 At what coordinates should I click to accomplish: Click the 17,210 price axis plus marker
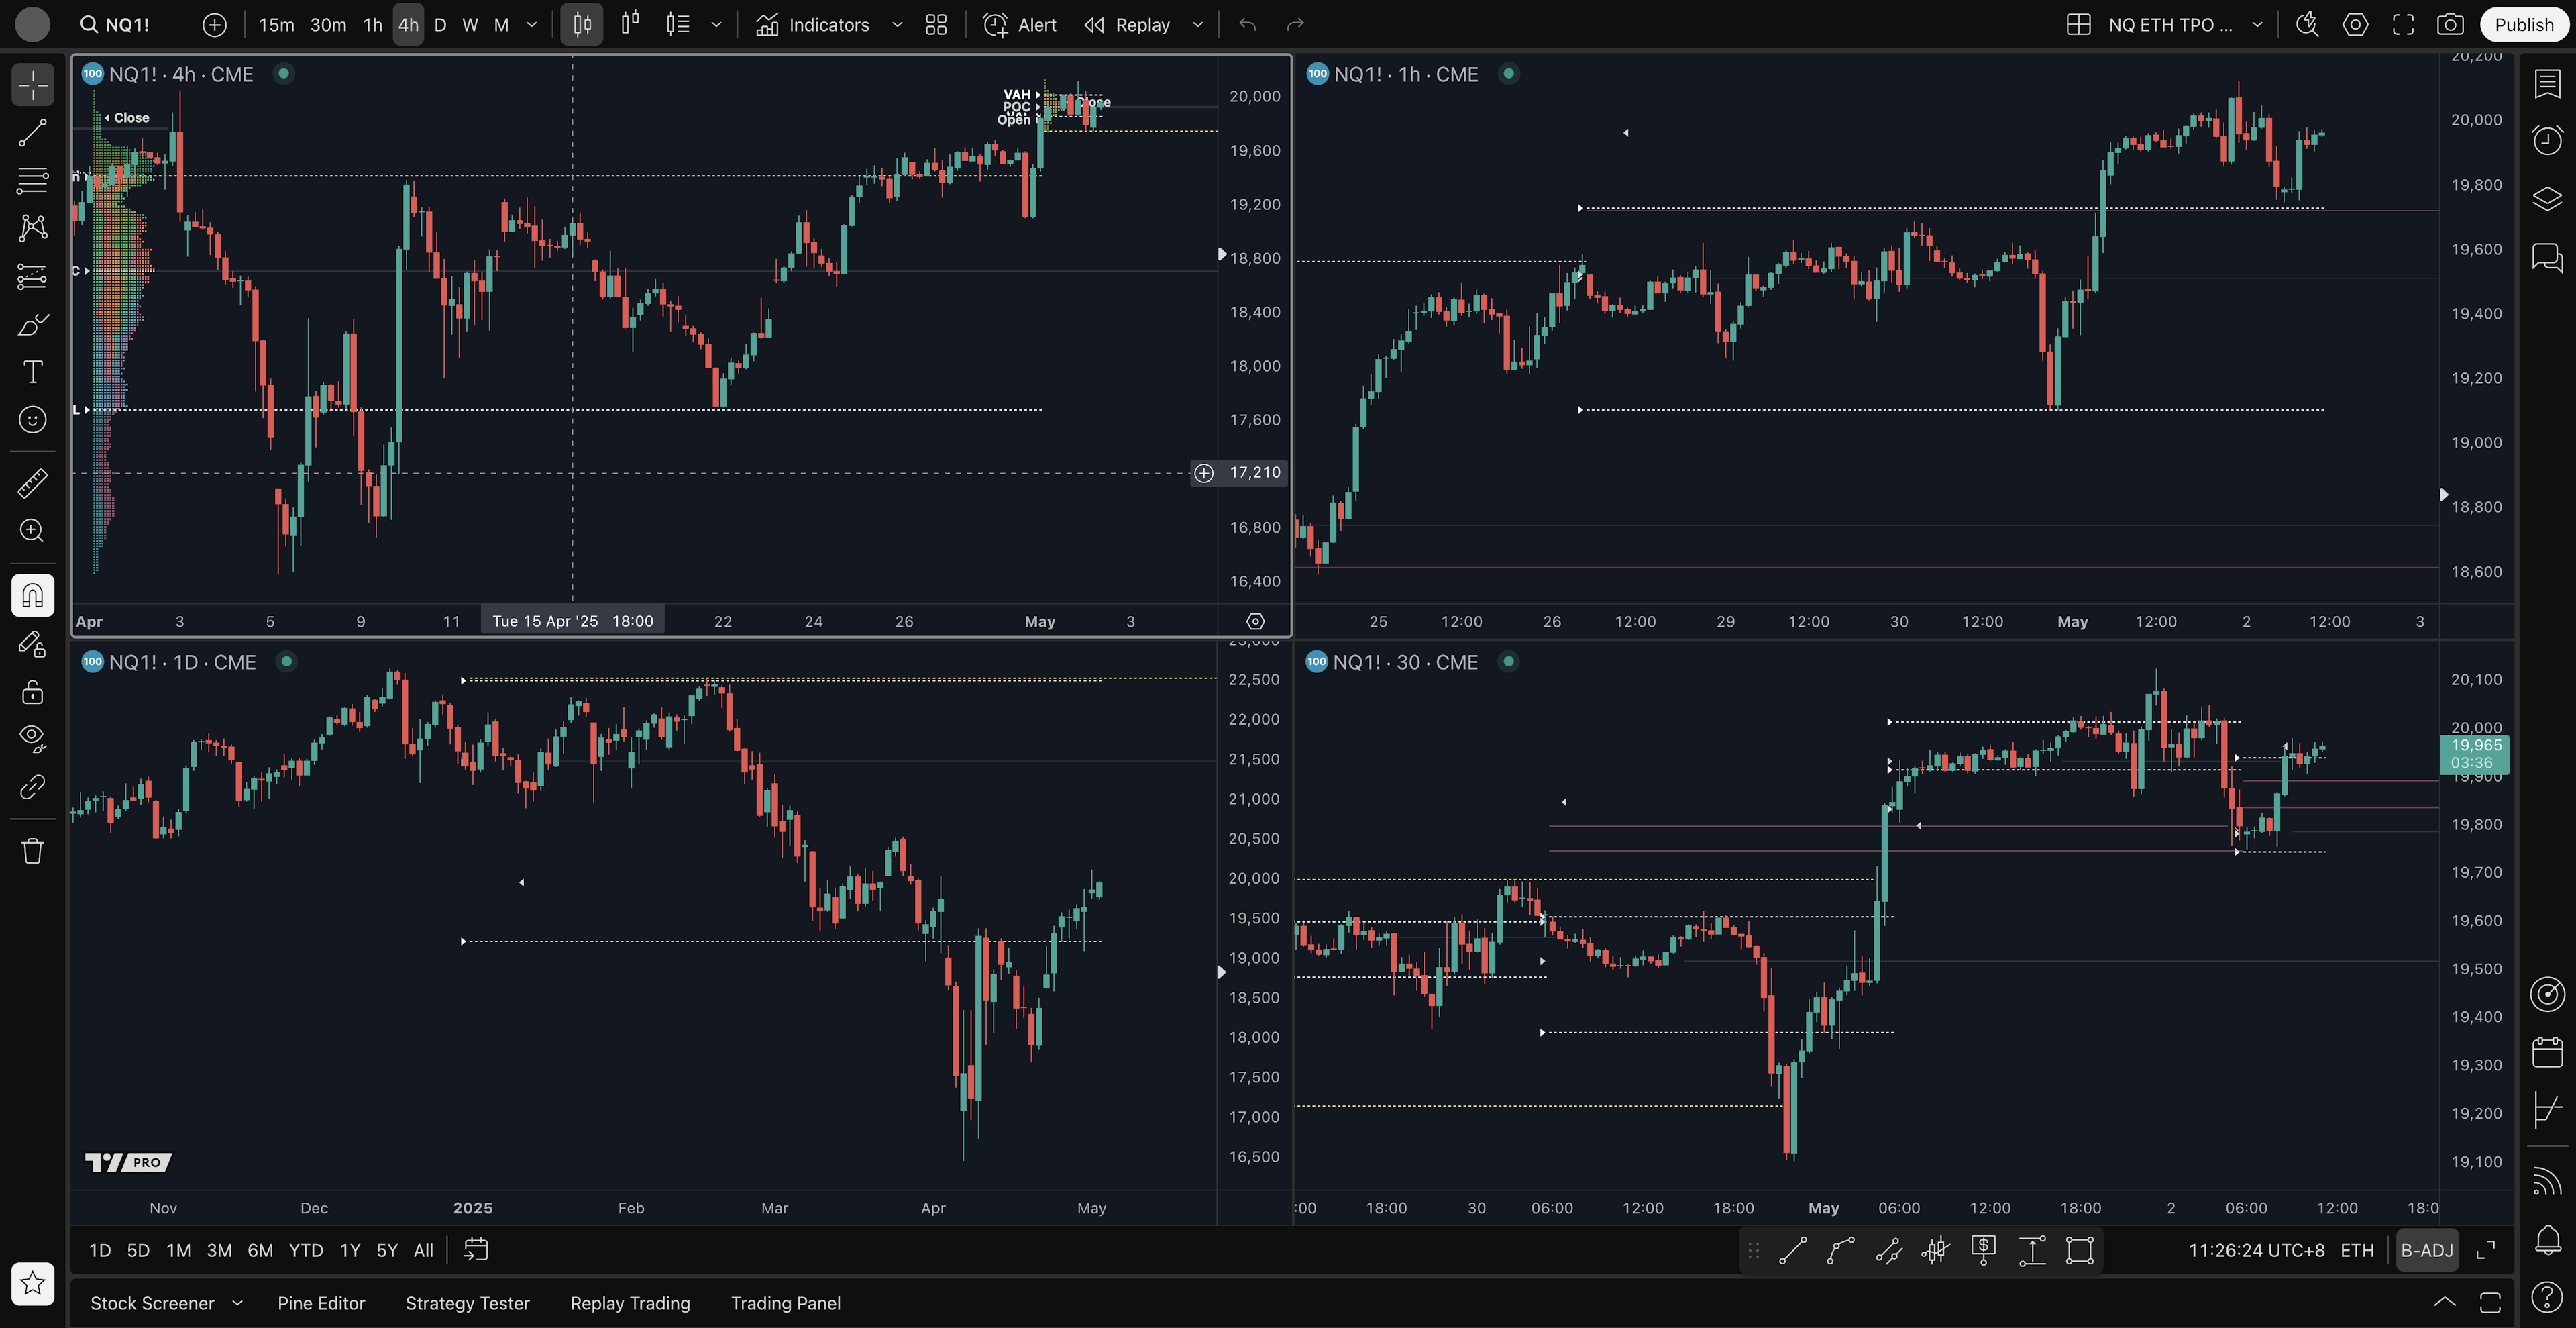click(1204, 473)
